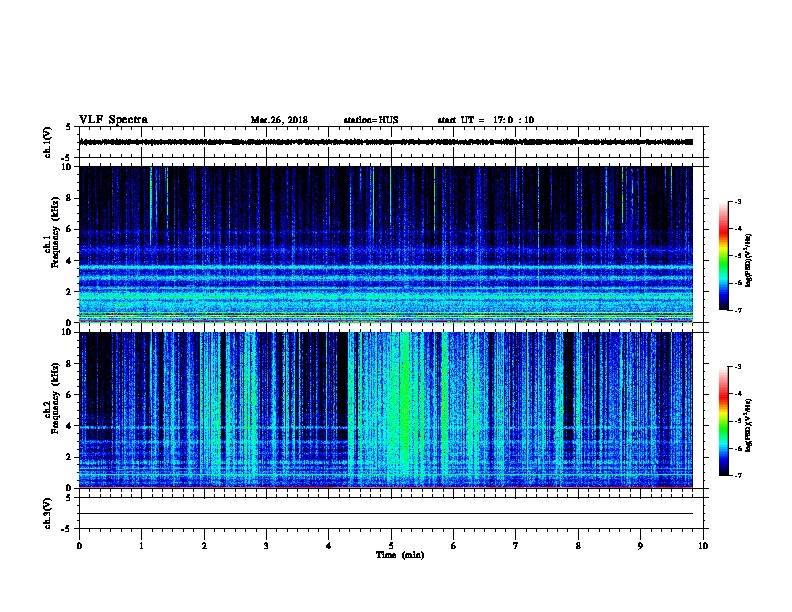Click the "Time (min)" axis title
Screen dimensions: 792x612
[400, 555]
